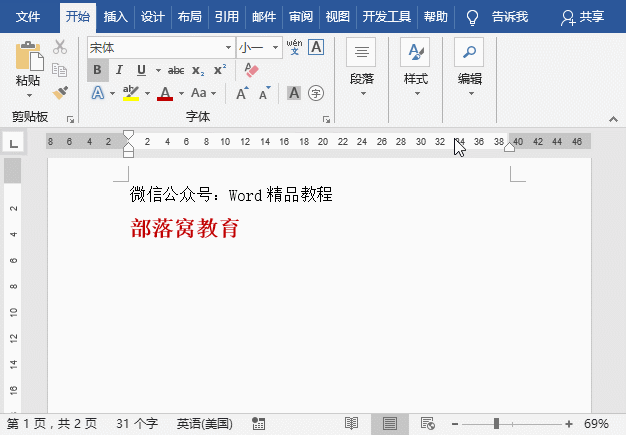Open the 文件 file tab
The image size is (626, 435).
pos(28,17)
